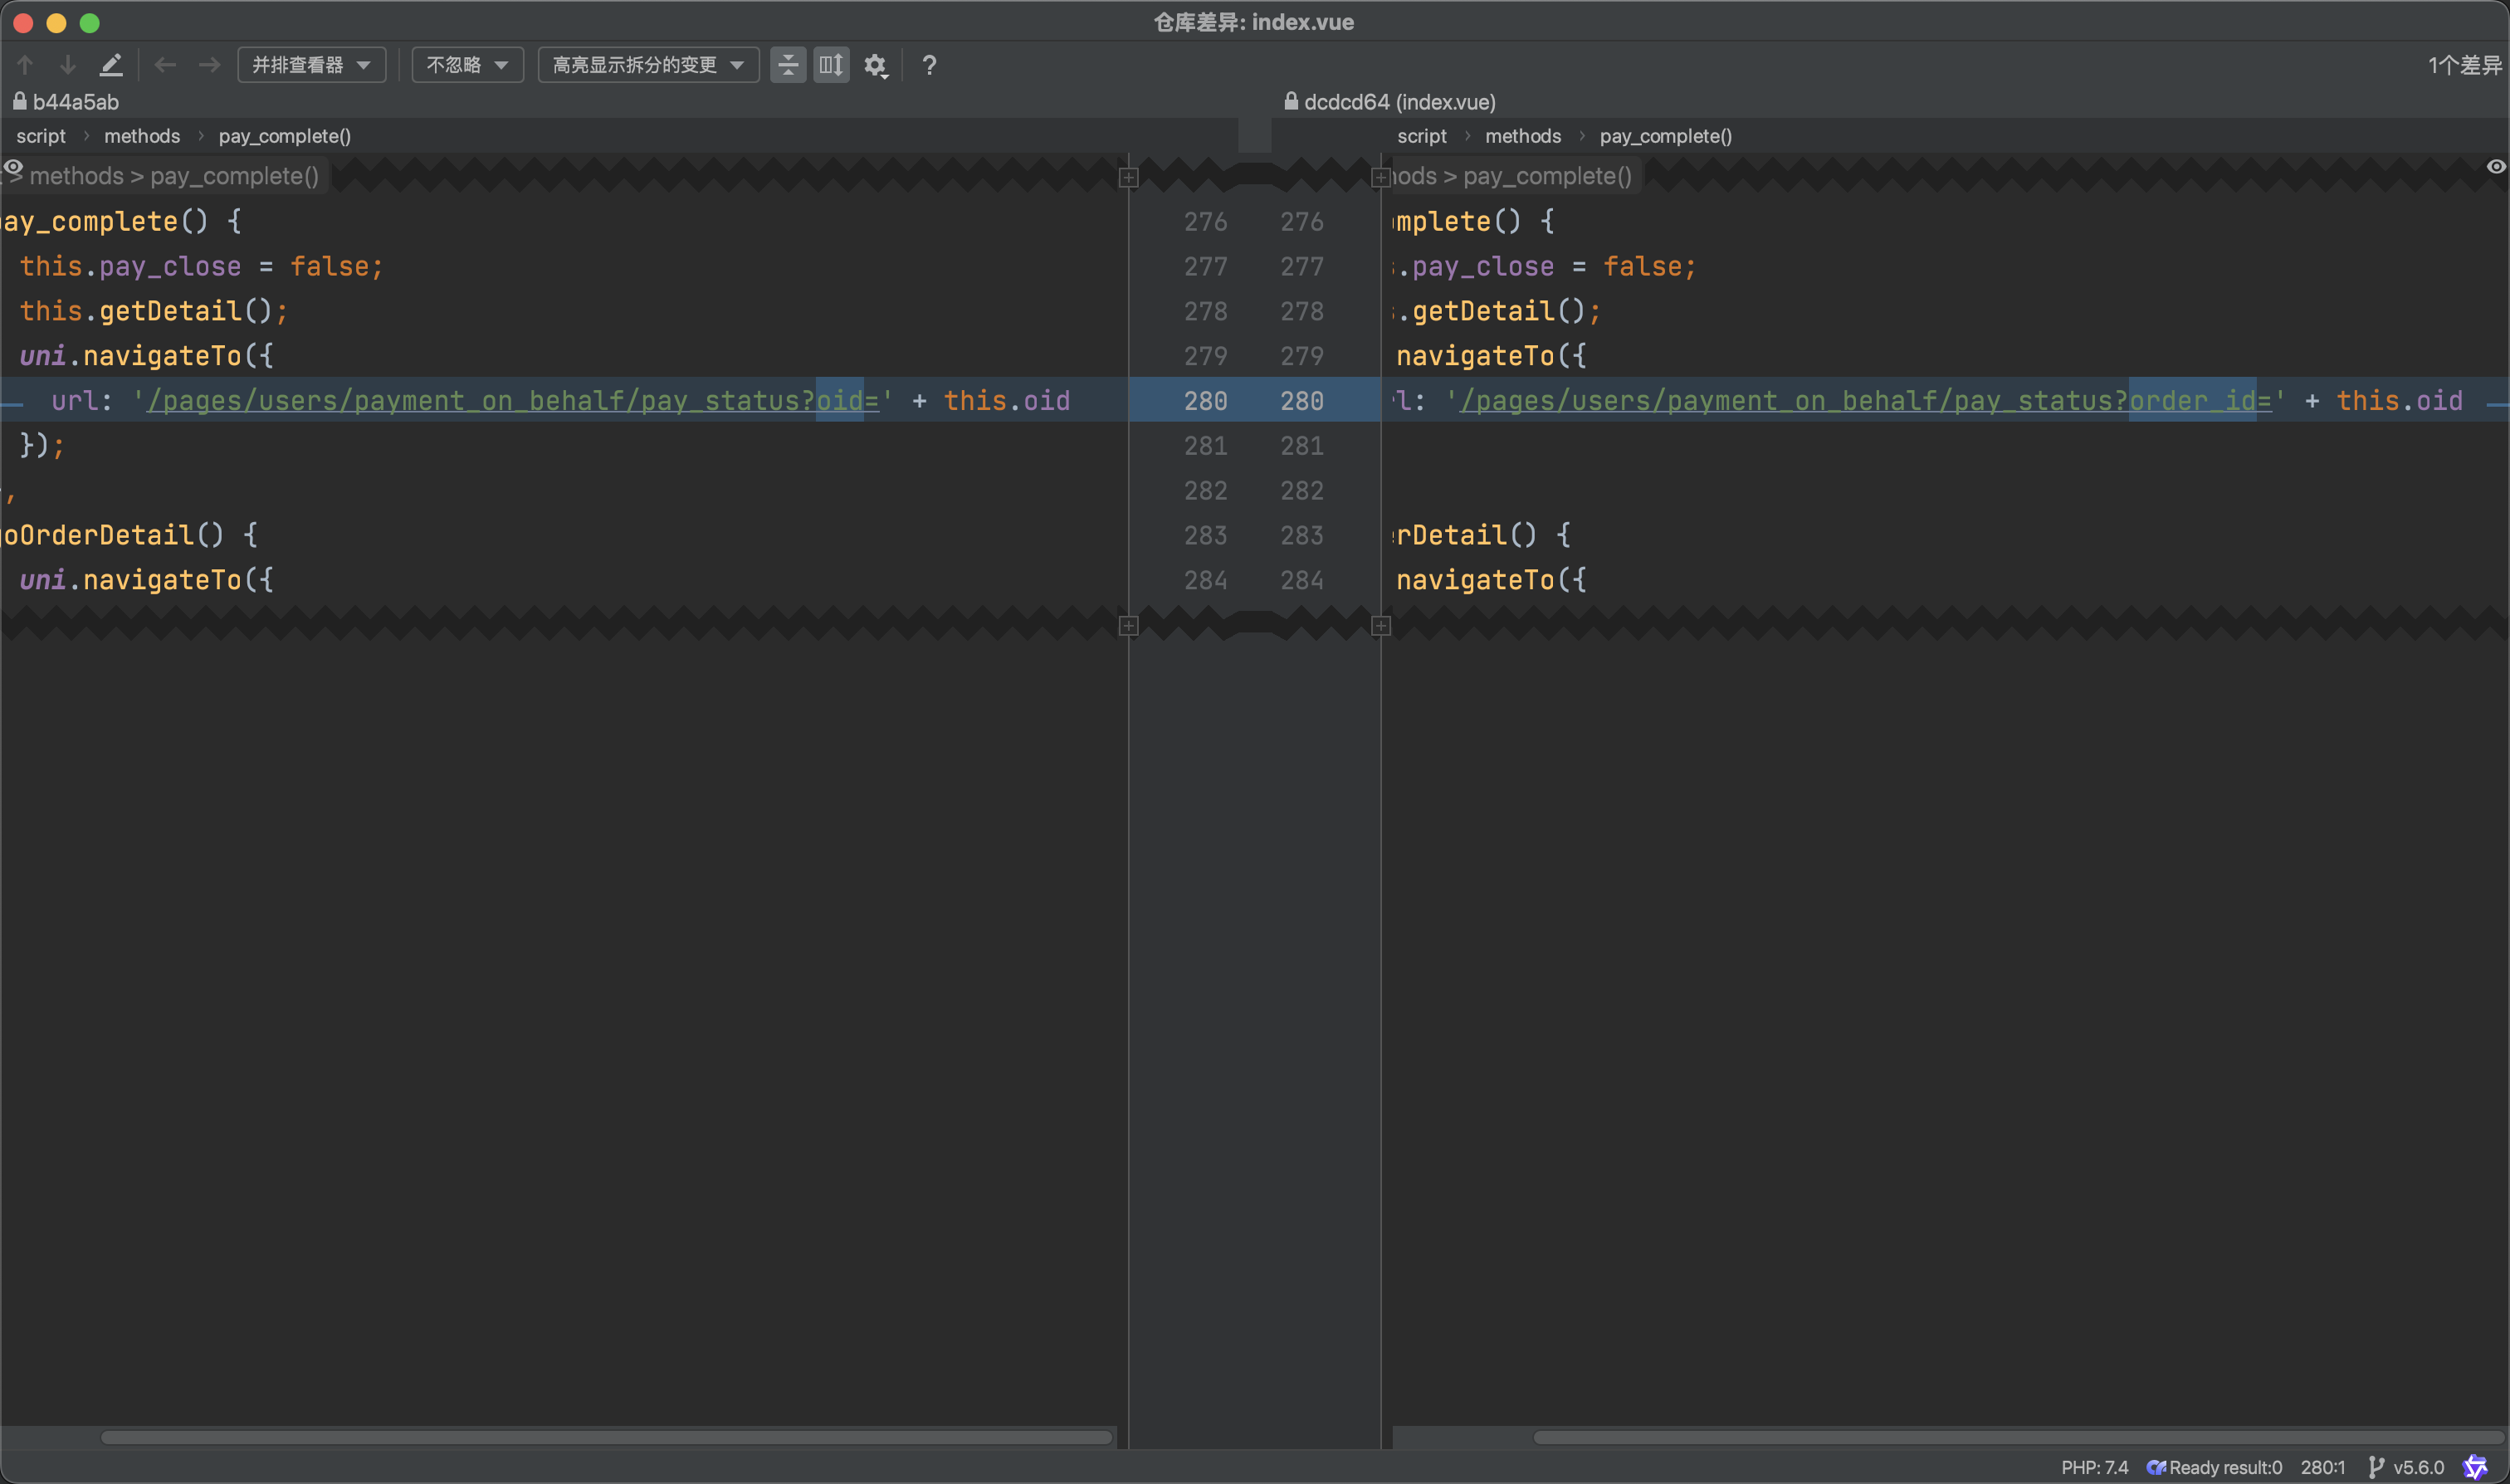Expand top folded region on right pane

1381,178
